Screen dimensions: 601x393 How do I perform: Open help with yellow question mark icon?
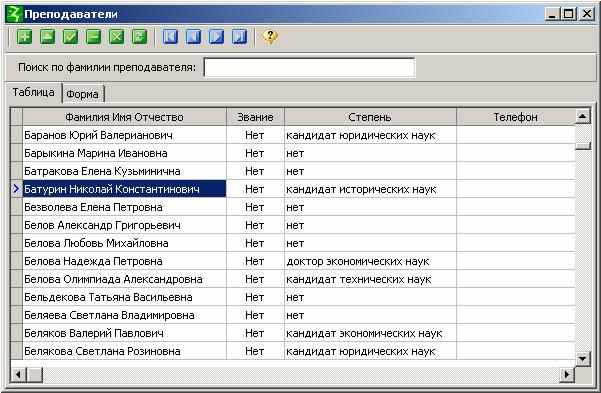tap(270, 37)
